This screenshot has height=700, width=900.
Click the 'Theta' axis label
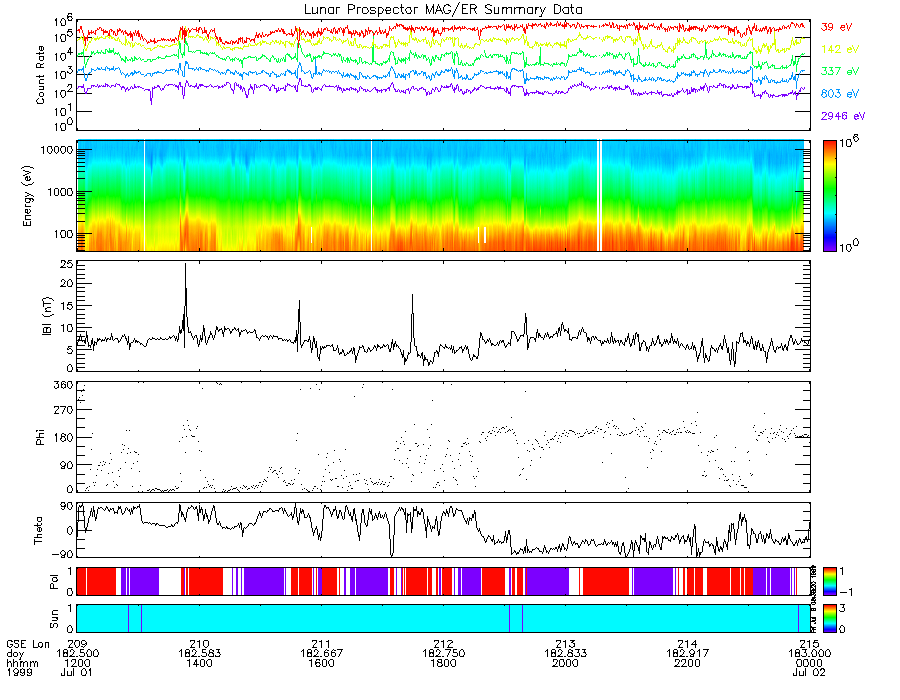[x=38, y=531]
